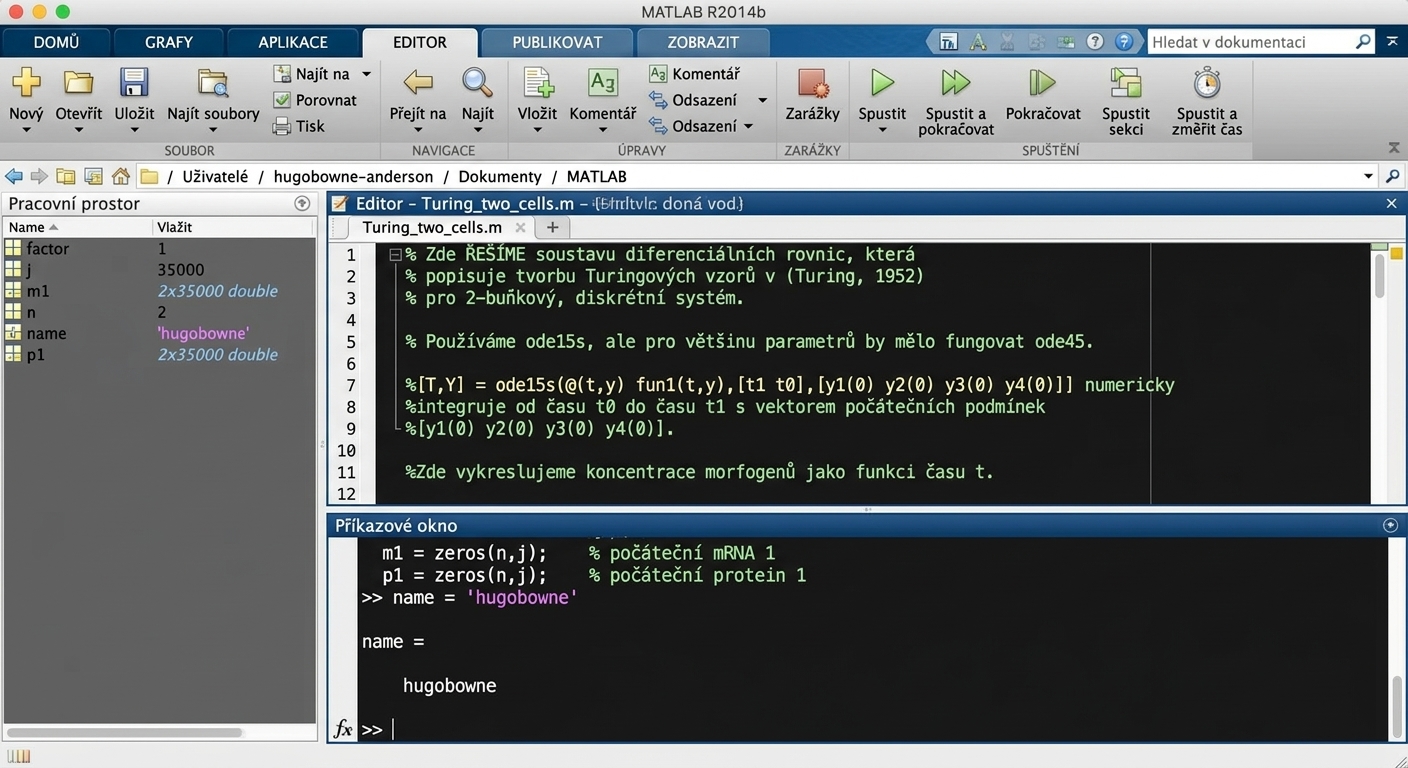The image size is (1408, 768).
Task: Click the grey question mark help icon
Action: pyautogui.click(x=1095, y=42)
